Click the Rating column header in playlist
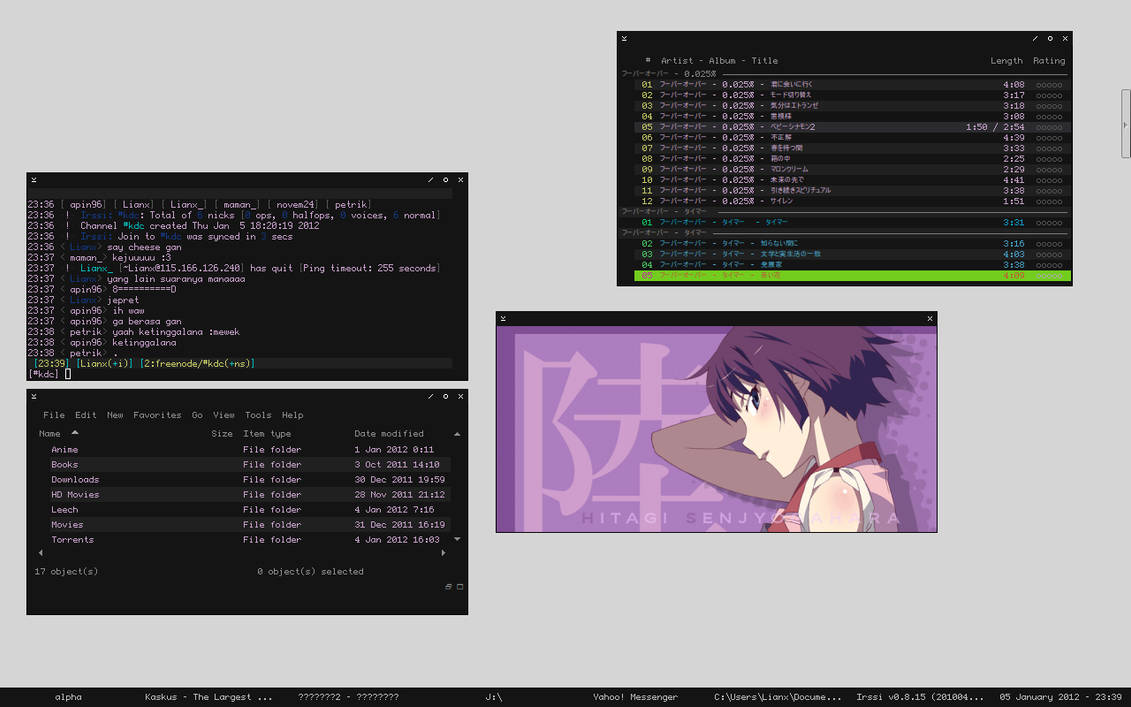This screenshot has width=1131, height=707. click(1049, 61)
